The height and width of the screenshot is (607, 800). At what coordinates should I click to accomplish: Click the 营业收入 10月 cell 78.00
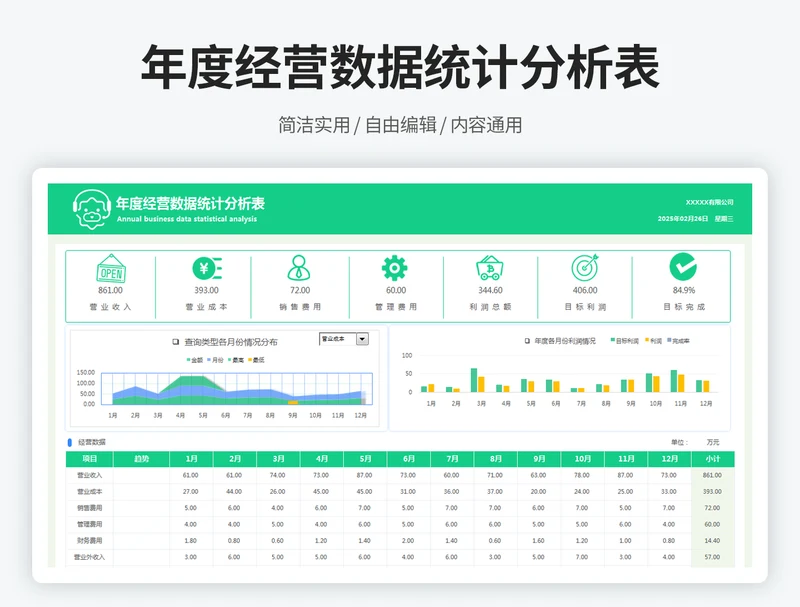582,475
